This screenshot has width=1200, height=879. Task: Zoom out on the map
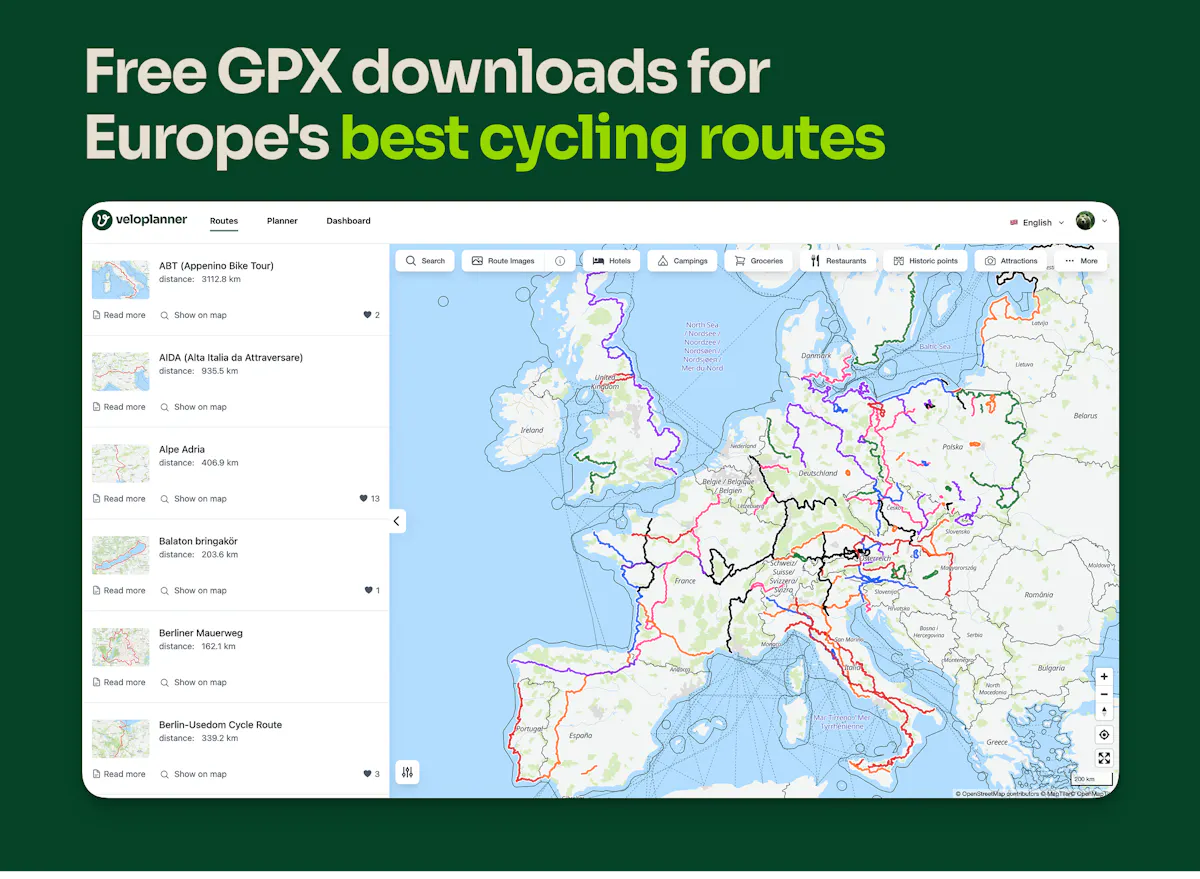[1104, 694]
